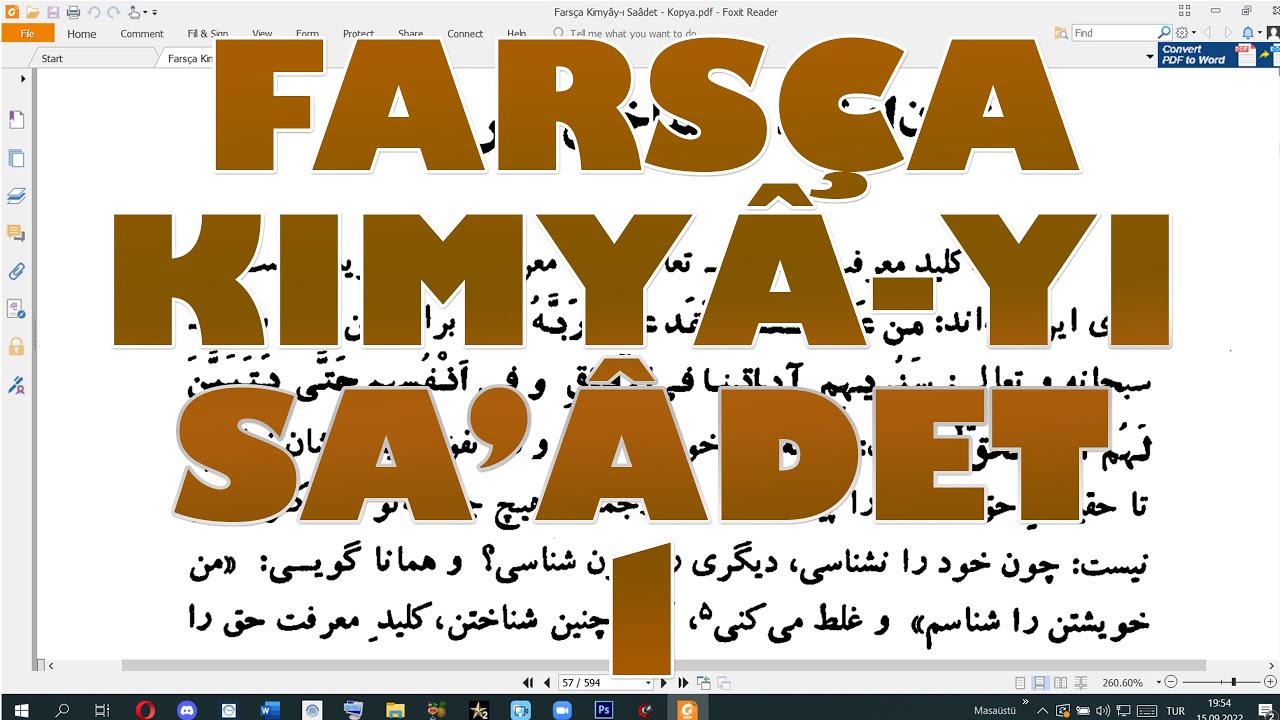1280x720 pixels.
Task: Open the Pages thumbnails panel icon
Action: coord(16,158)
